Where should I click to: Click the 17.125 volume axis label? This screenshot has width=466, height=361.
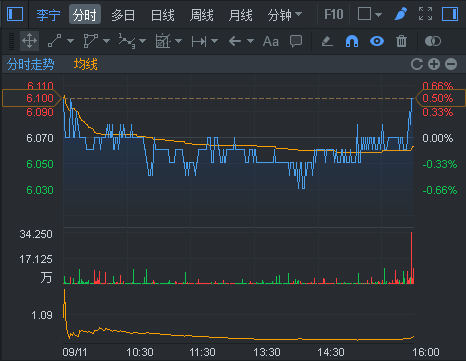(x=36, y=259)
